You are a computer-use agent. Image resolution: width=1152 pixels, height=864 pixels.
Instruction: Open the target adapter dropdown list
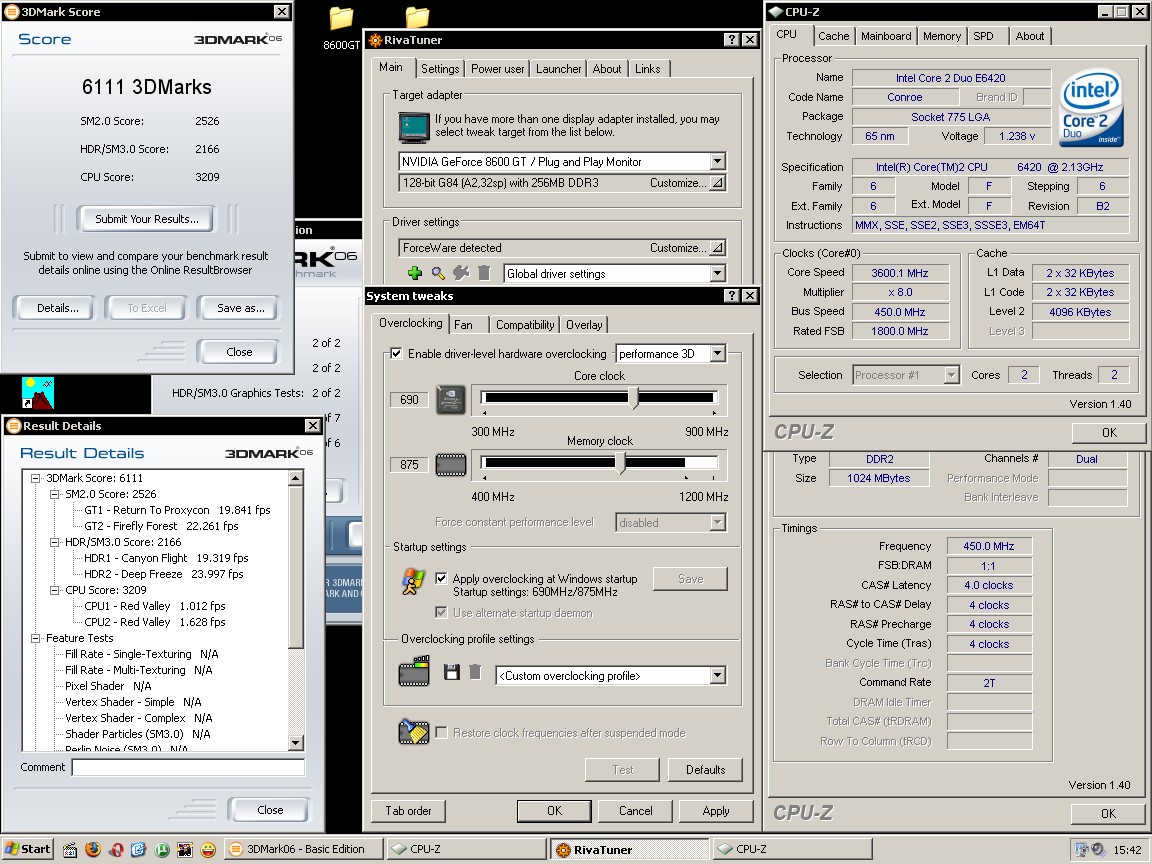[x=718, y=162]
